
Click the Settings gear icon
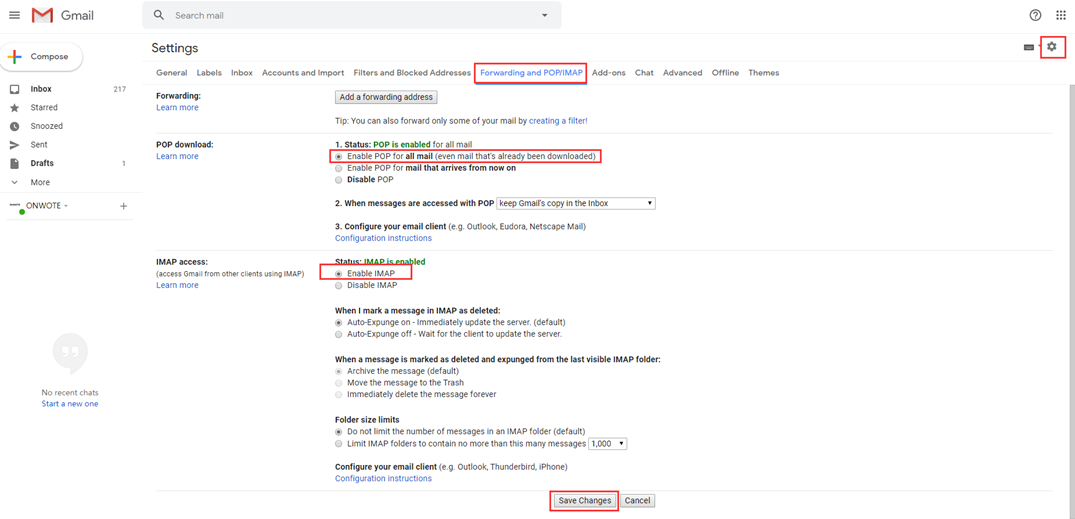coord(1051,47)
